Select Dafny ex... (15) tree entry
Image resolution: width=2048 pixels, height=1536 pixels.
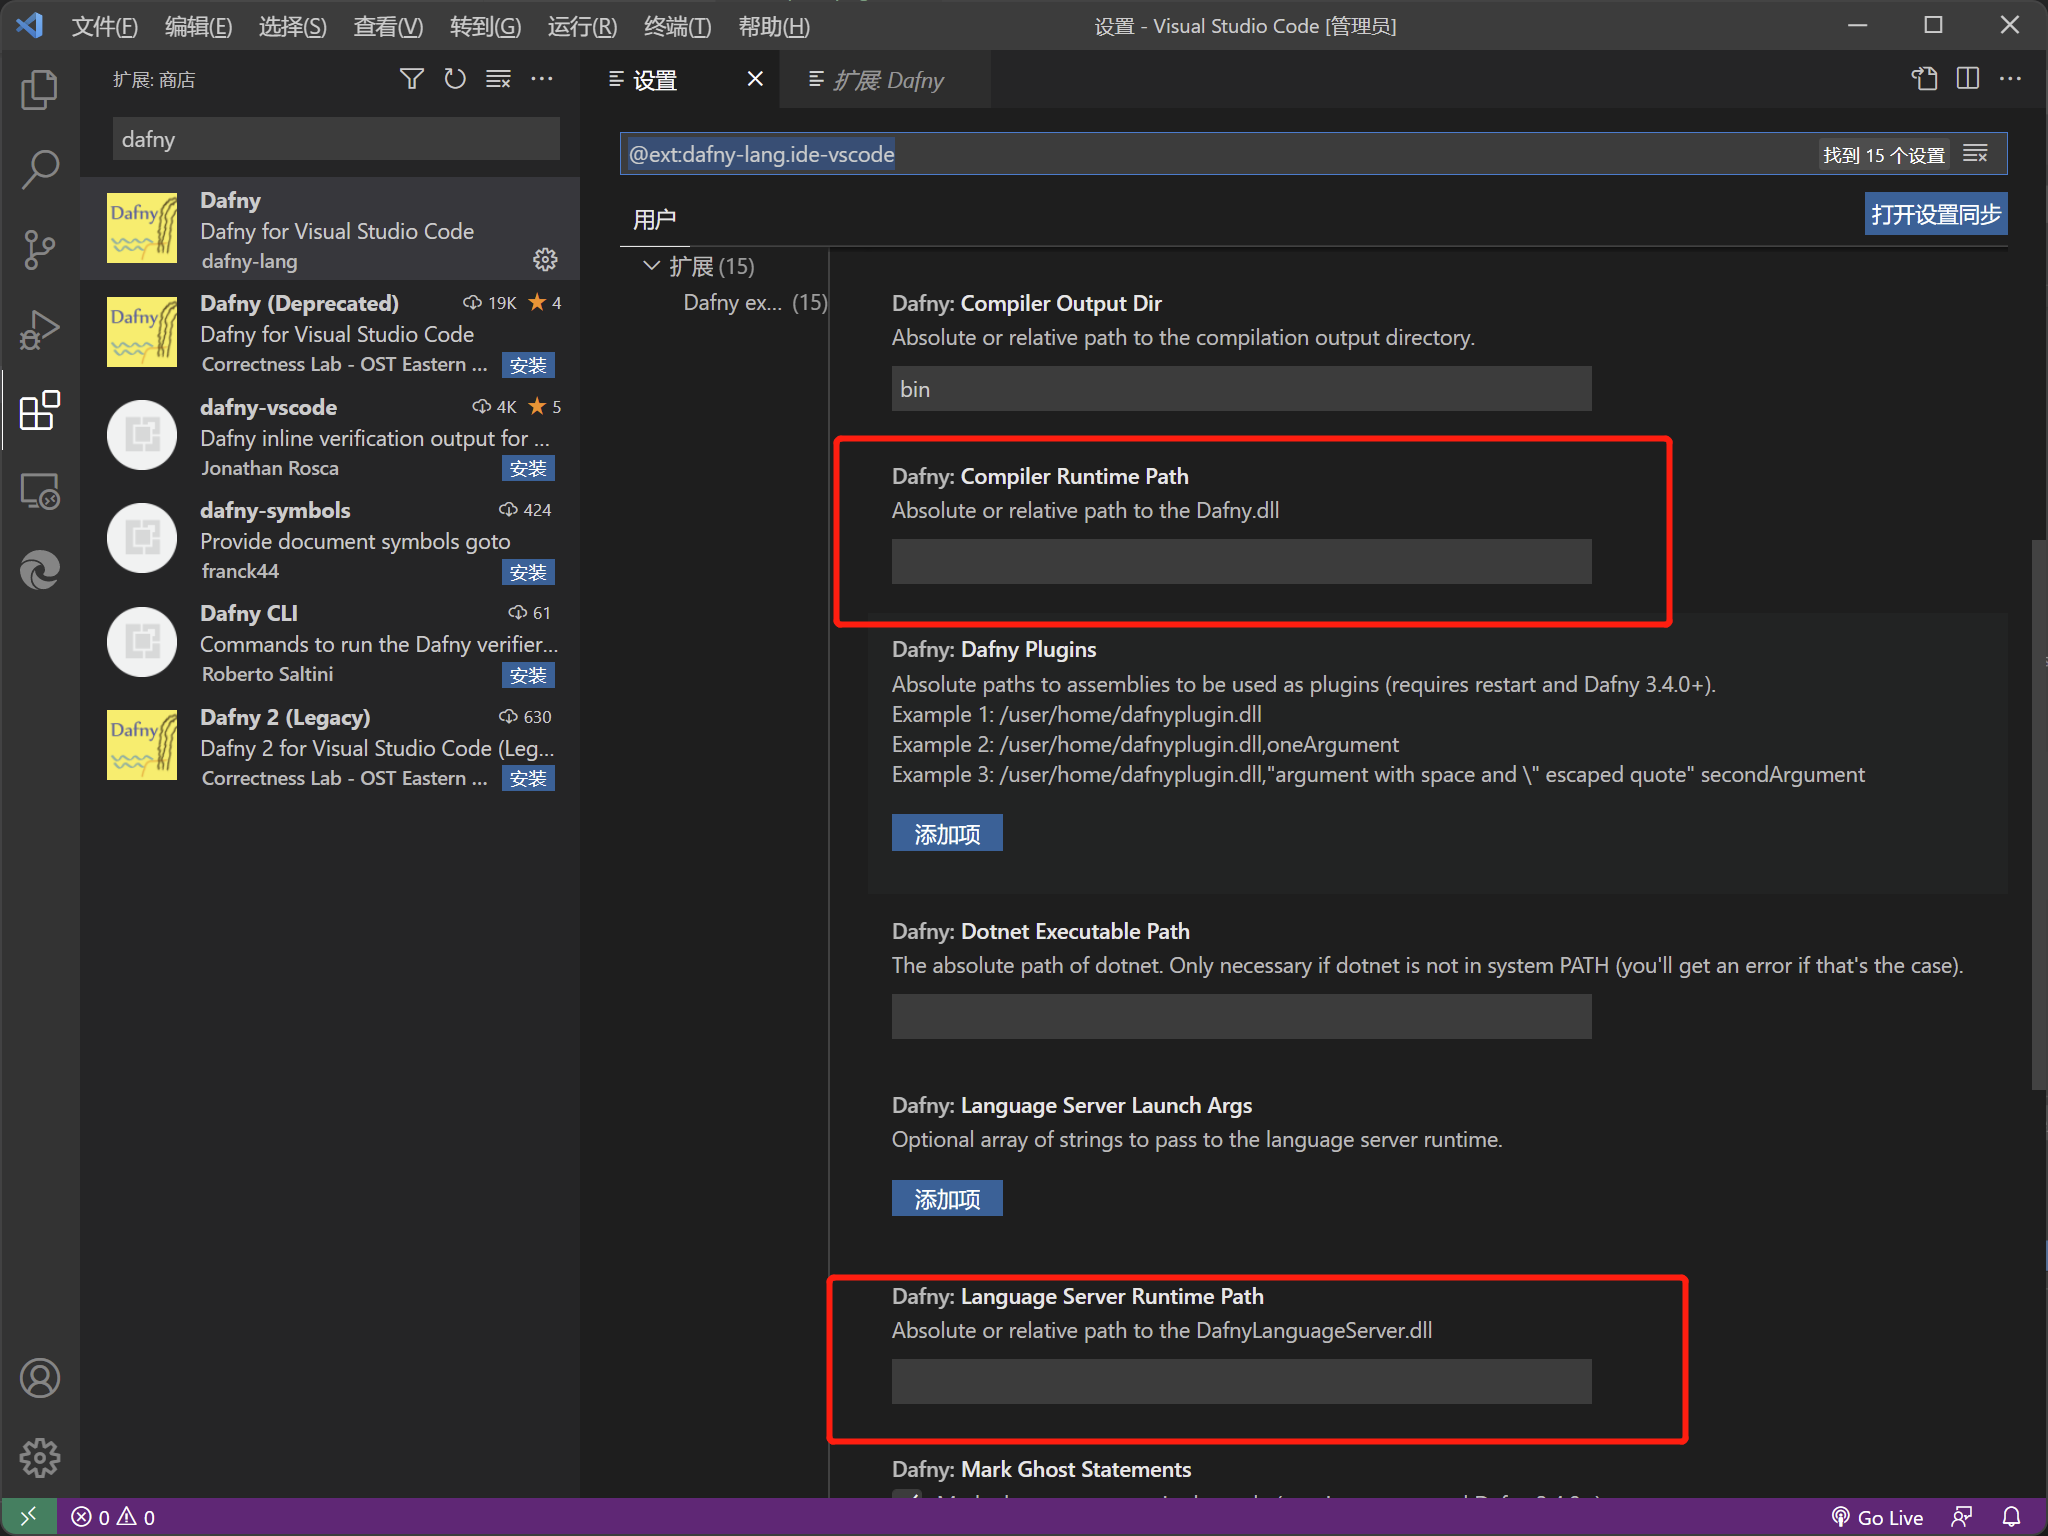point(755,303)
